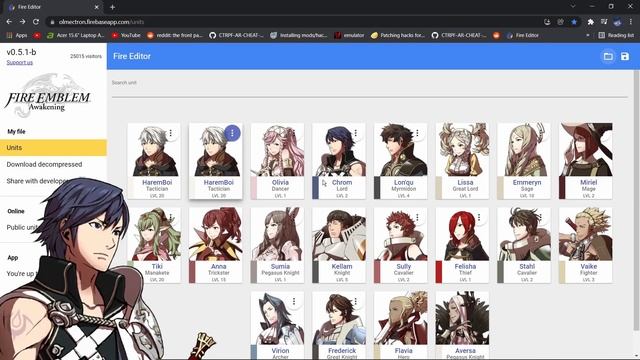
Task: Open the Vaike Fighter unit card
Action: [x=585, y=245]
